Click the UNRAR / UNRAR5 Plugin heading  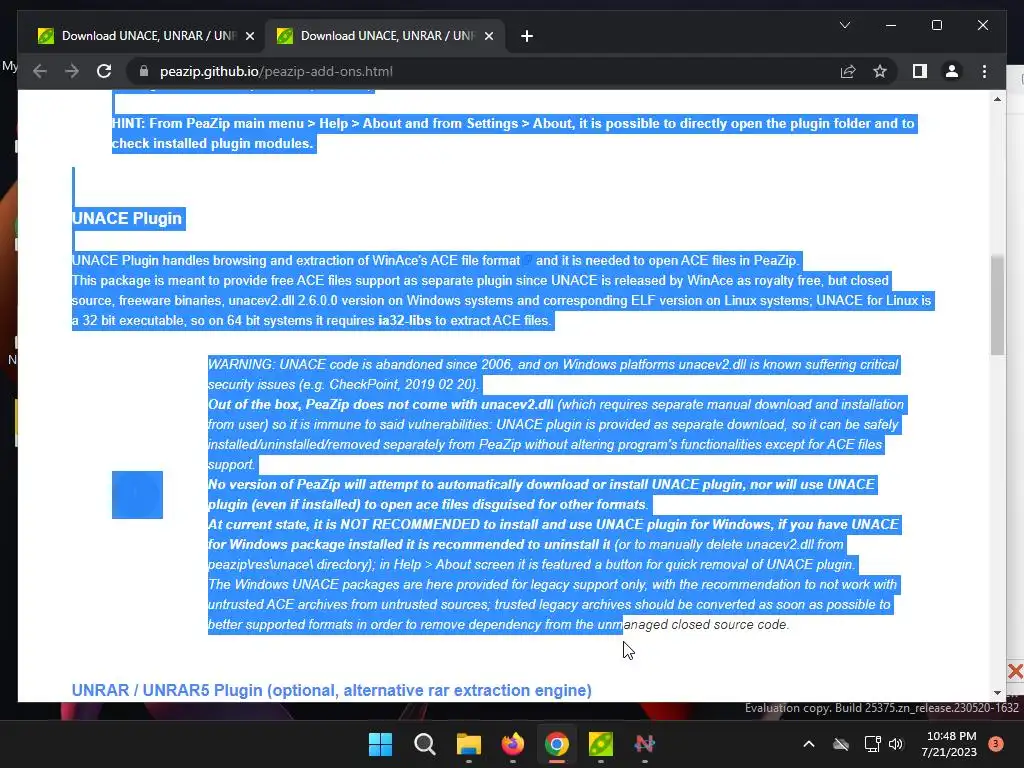[332, 690]
